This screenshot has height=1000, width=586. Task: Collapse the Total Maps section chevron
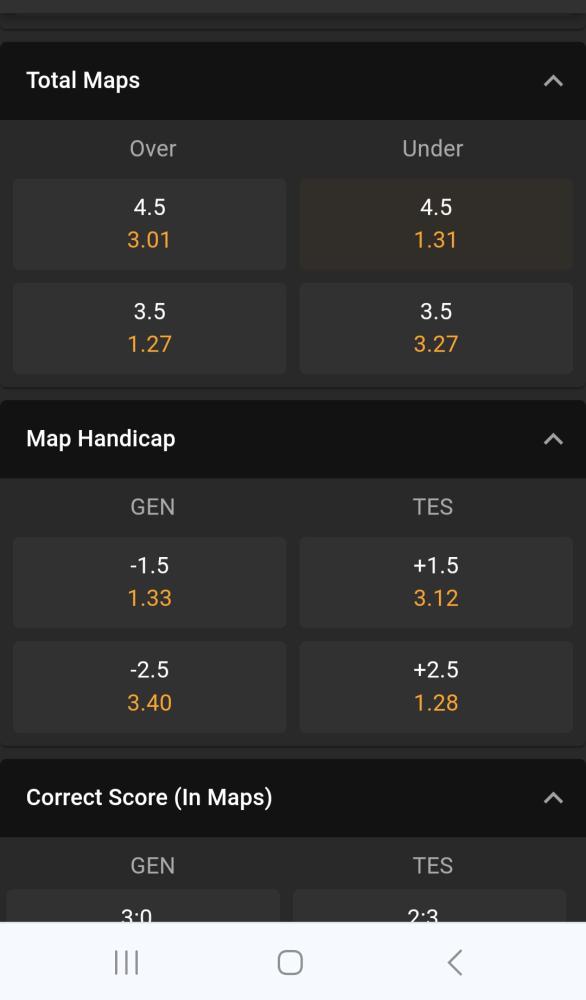[x=553, y=81]
